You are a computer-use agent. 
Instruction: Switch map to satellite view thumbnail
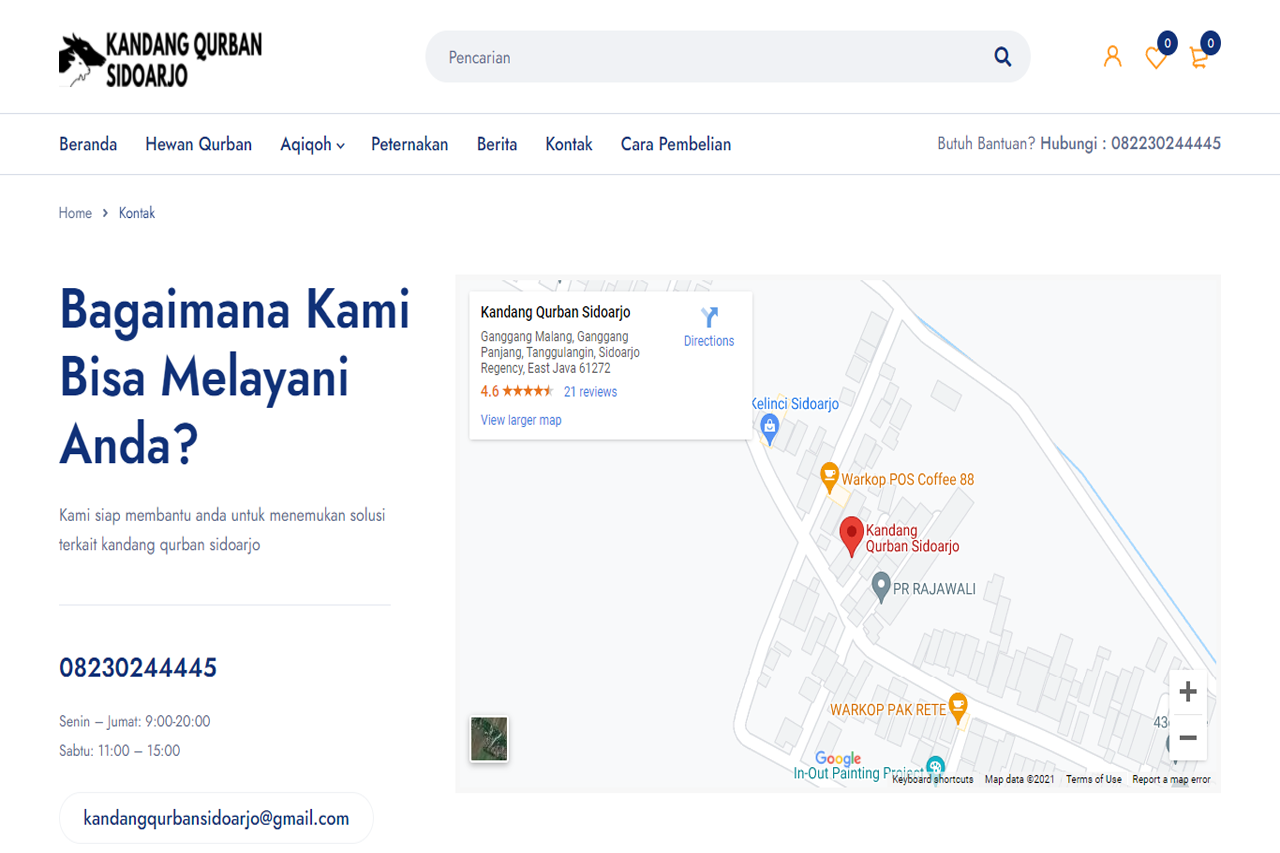(489, 739)
